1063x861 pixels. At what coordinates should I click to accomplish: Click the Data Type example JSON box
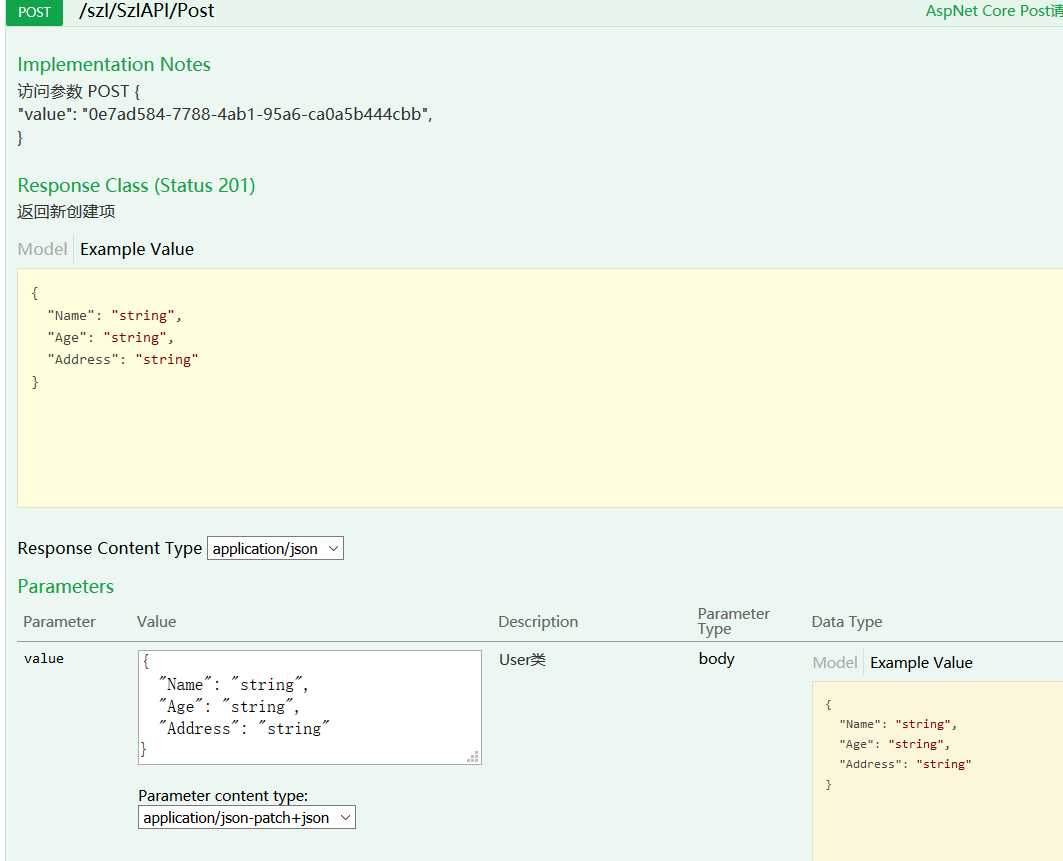pos(938,771)
